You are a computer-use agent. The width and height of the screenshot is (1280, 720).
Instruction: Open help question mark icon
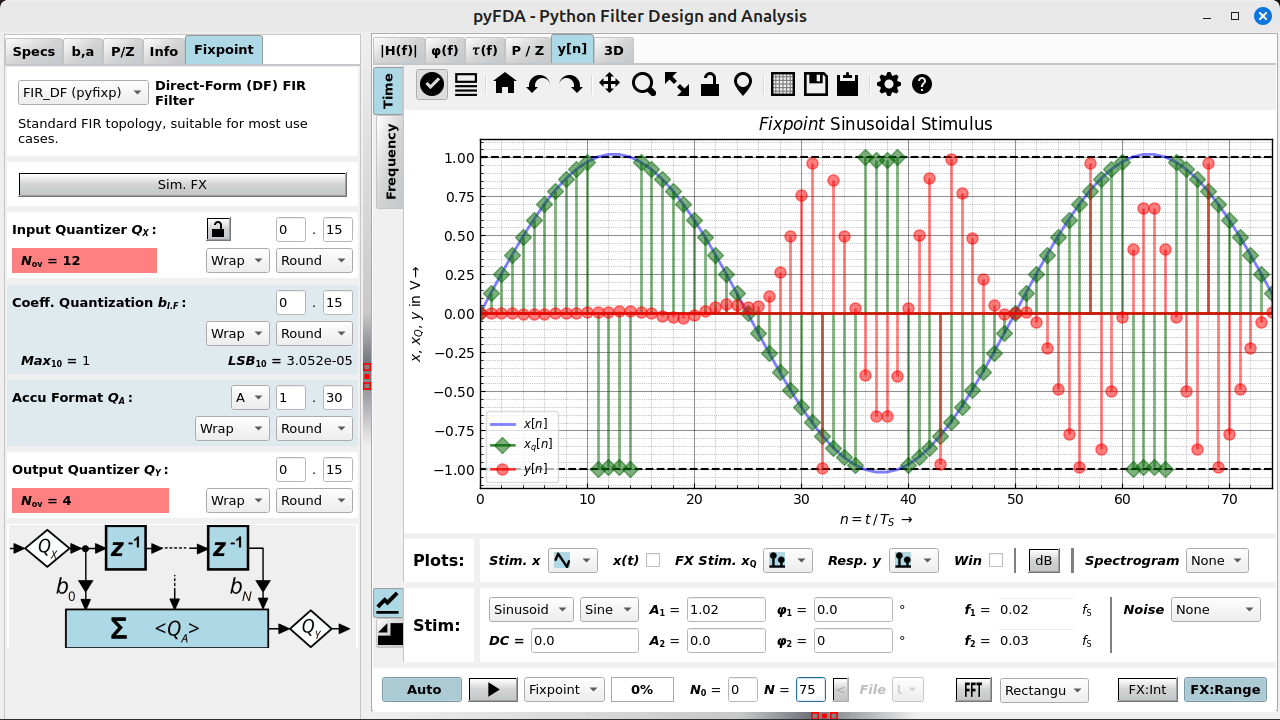point(922,84)
